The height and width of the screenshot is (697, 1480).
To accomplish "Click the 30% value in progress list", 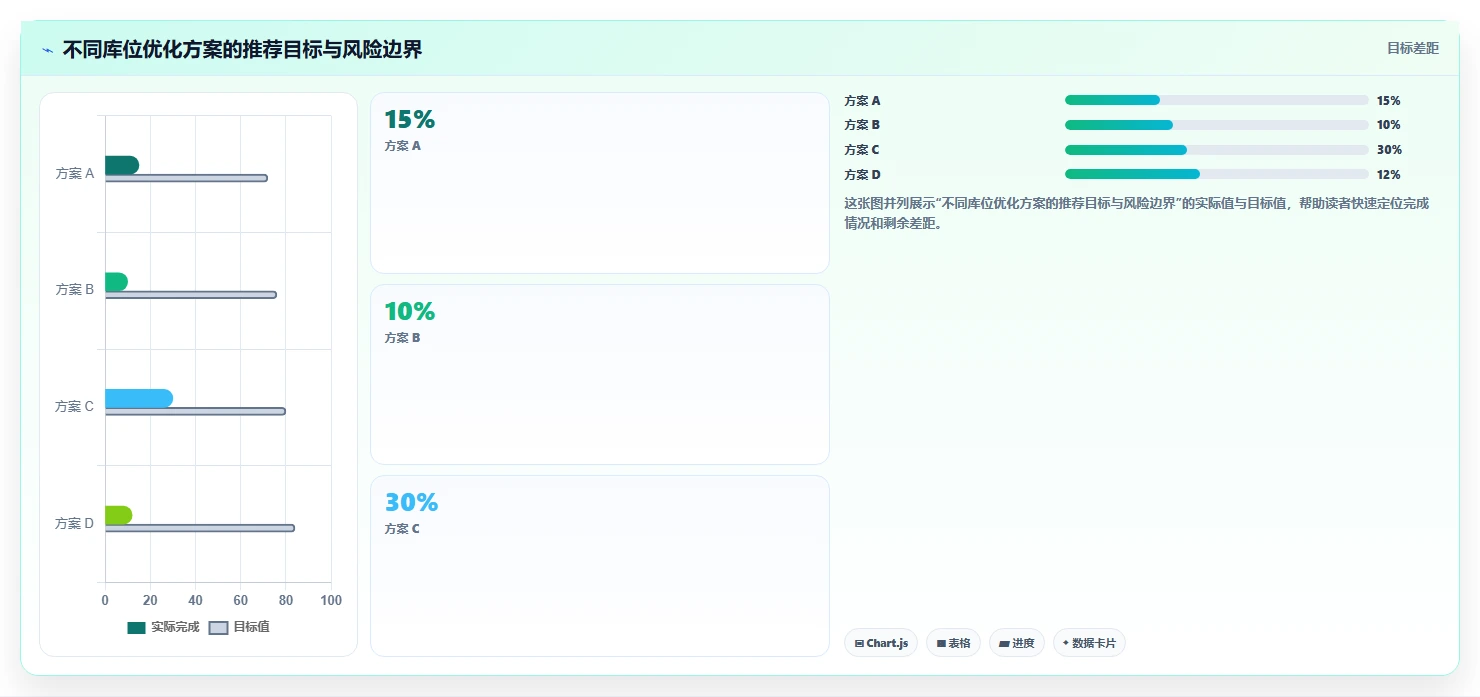I will 1389,150.
